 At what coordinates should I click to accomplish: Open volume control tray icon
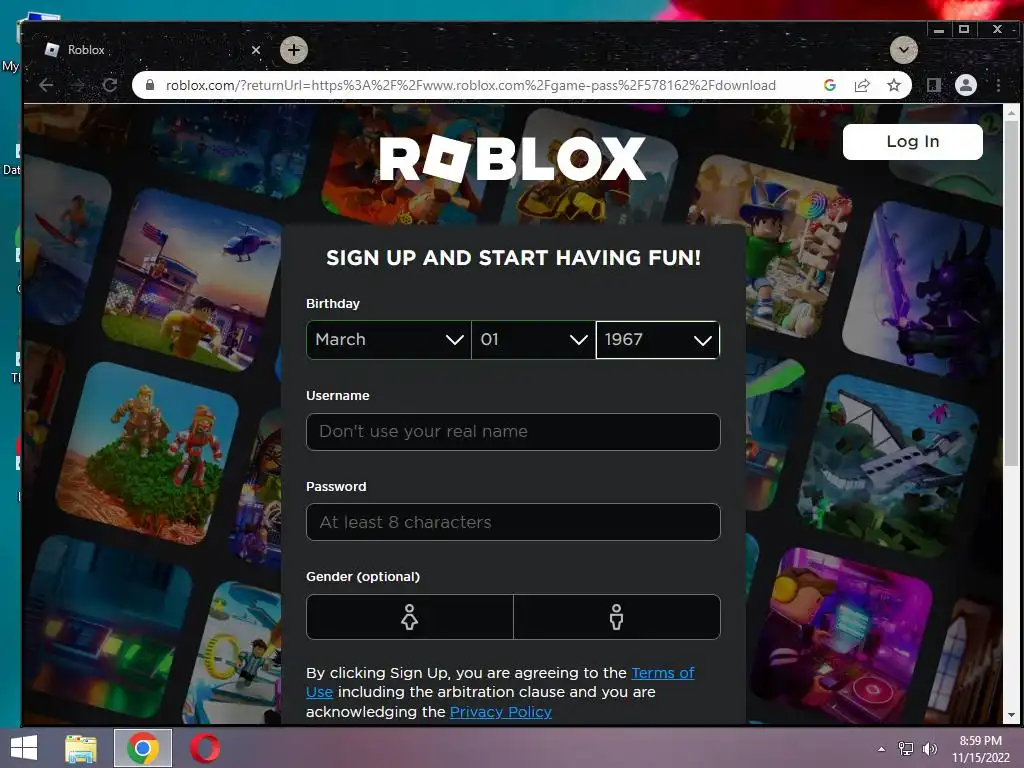pos(929,749)
